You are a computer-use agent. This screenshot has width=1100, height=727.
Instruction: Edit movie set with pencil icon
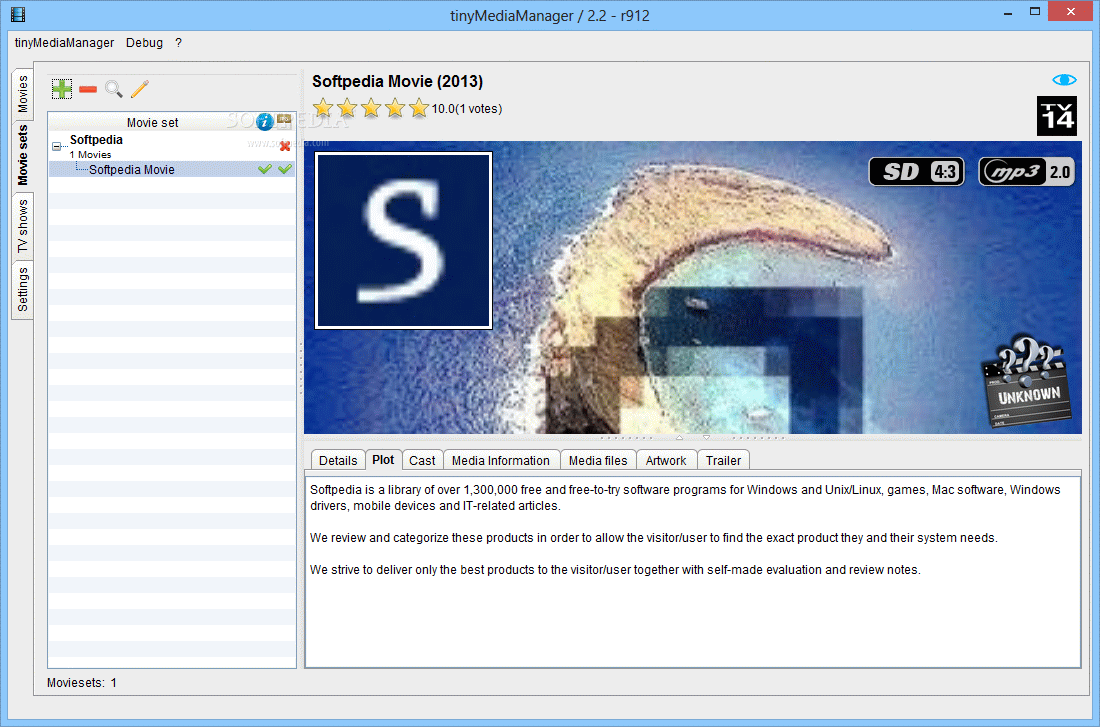140,89
